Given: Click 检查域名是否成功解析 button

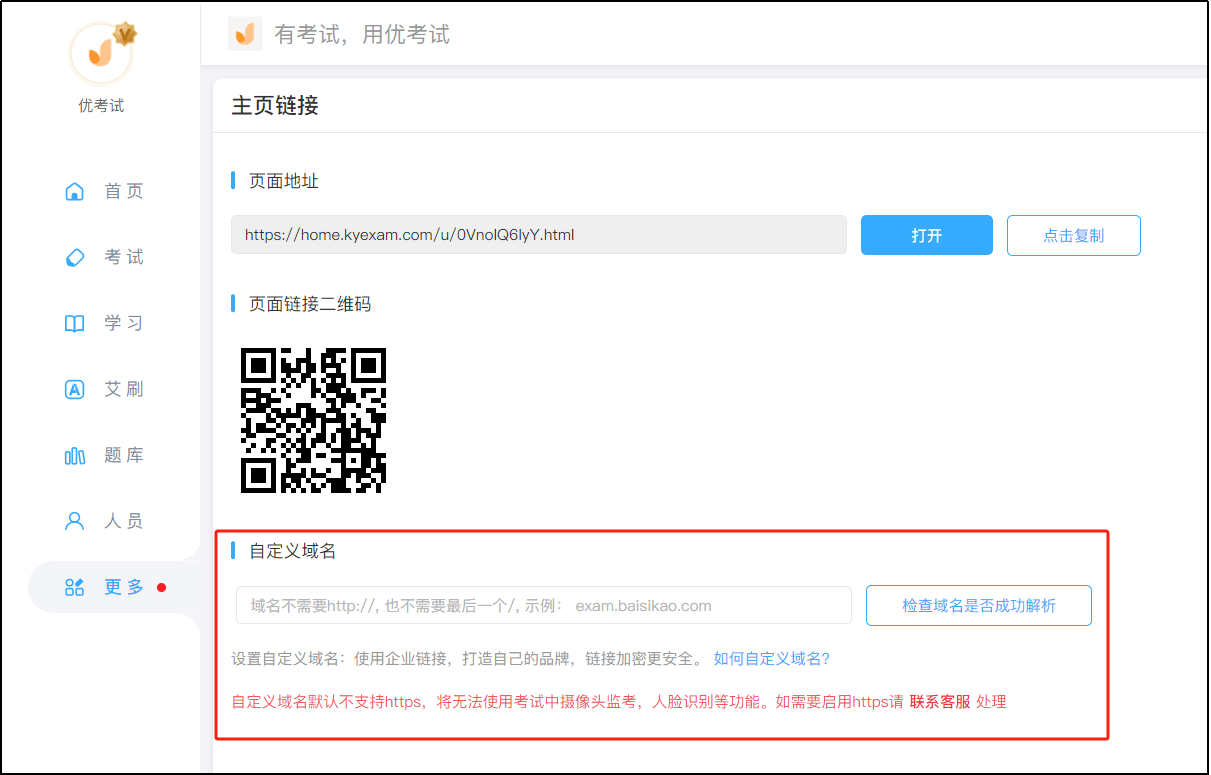Looking at the screenshot, I should [x=979, y=605].
